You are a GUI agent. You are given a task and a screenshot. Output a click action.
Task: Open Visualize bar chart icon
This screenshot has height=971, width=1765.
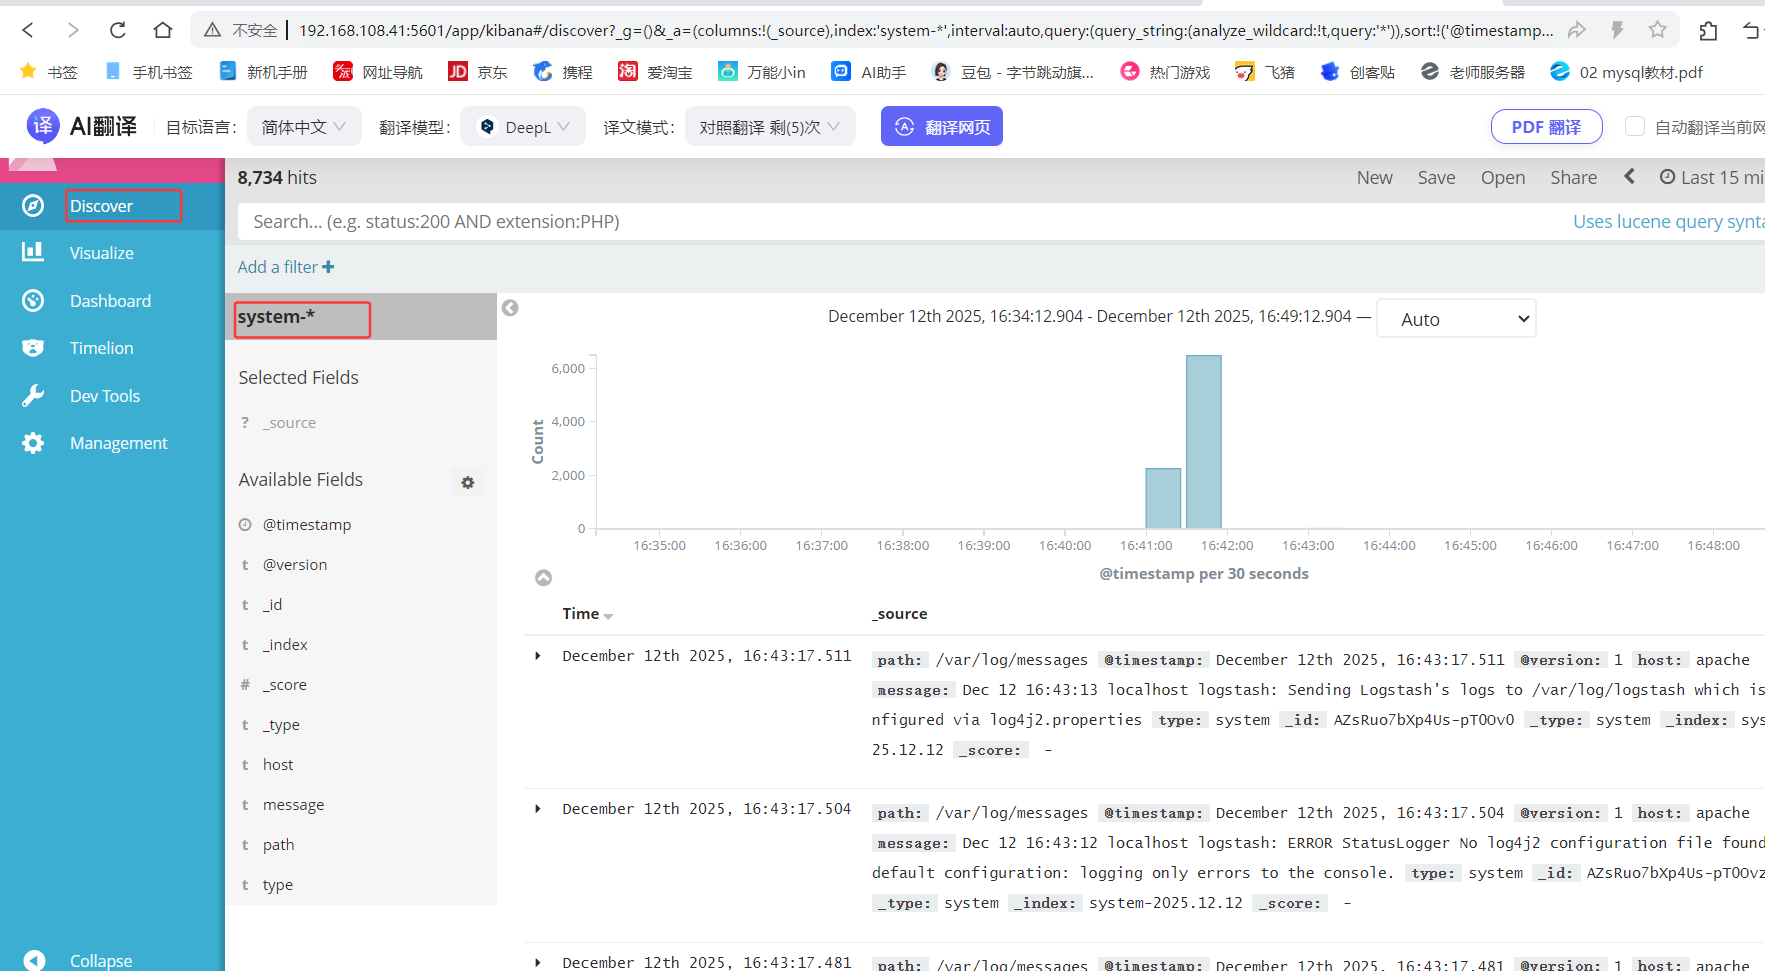33,252
